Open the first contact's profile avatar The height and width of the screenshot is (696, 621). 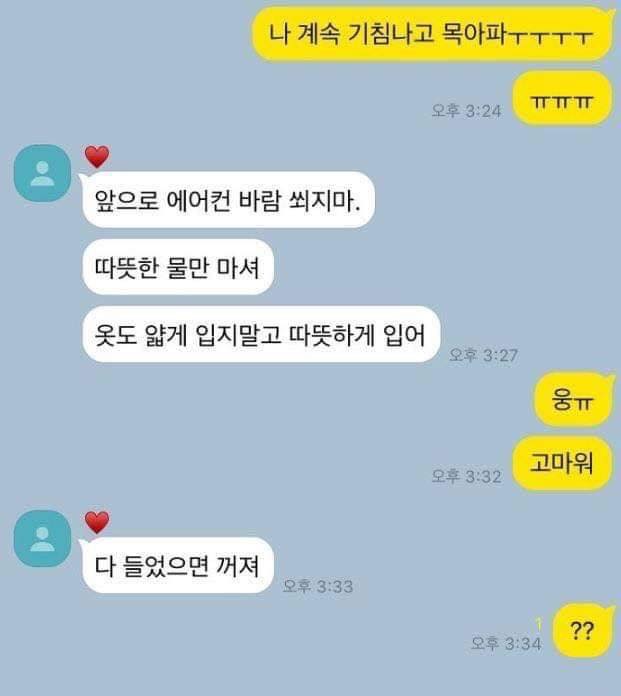pos(42,174)
